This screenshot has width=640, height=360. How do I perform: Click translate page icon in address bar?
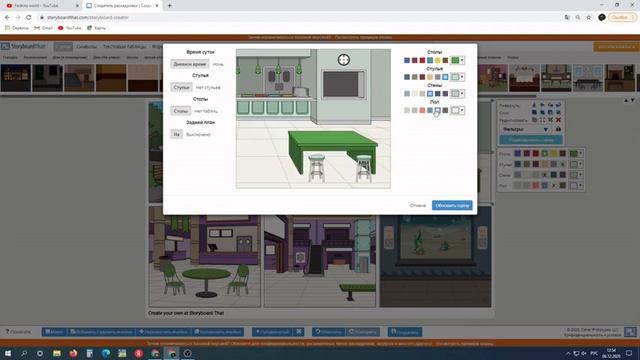pos(567,18)
